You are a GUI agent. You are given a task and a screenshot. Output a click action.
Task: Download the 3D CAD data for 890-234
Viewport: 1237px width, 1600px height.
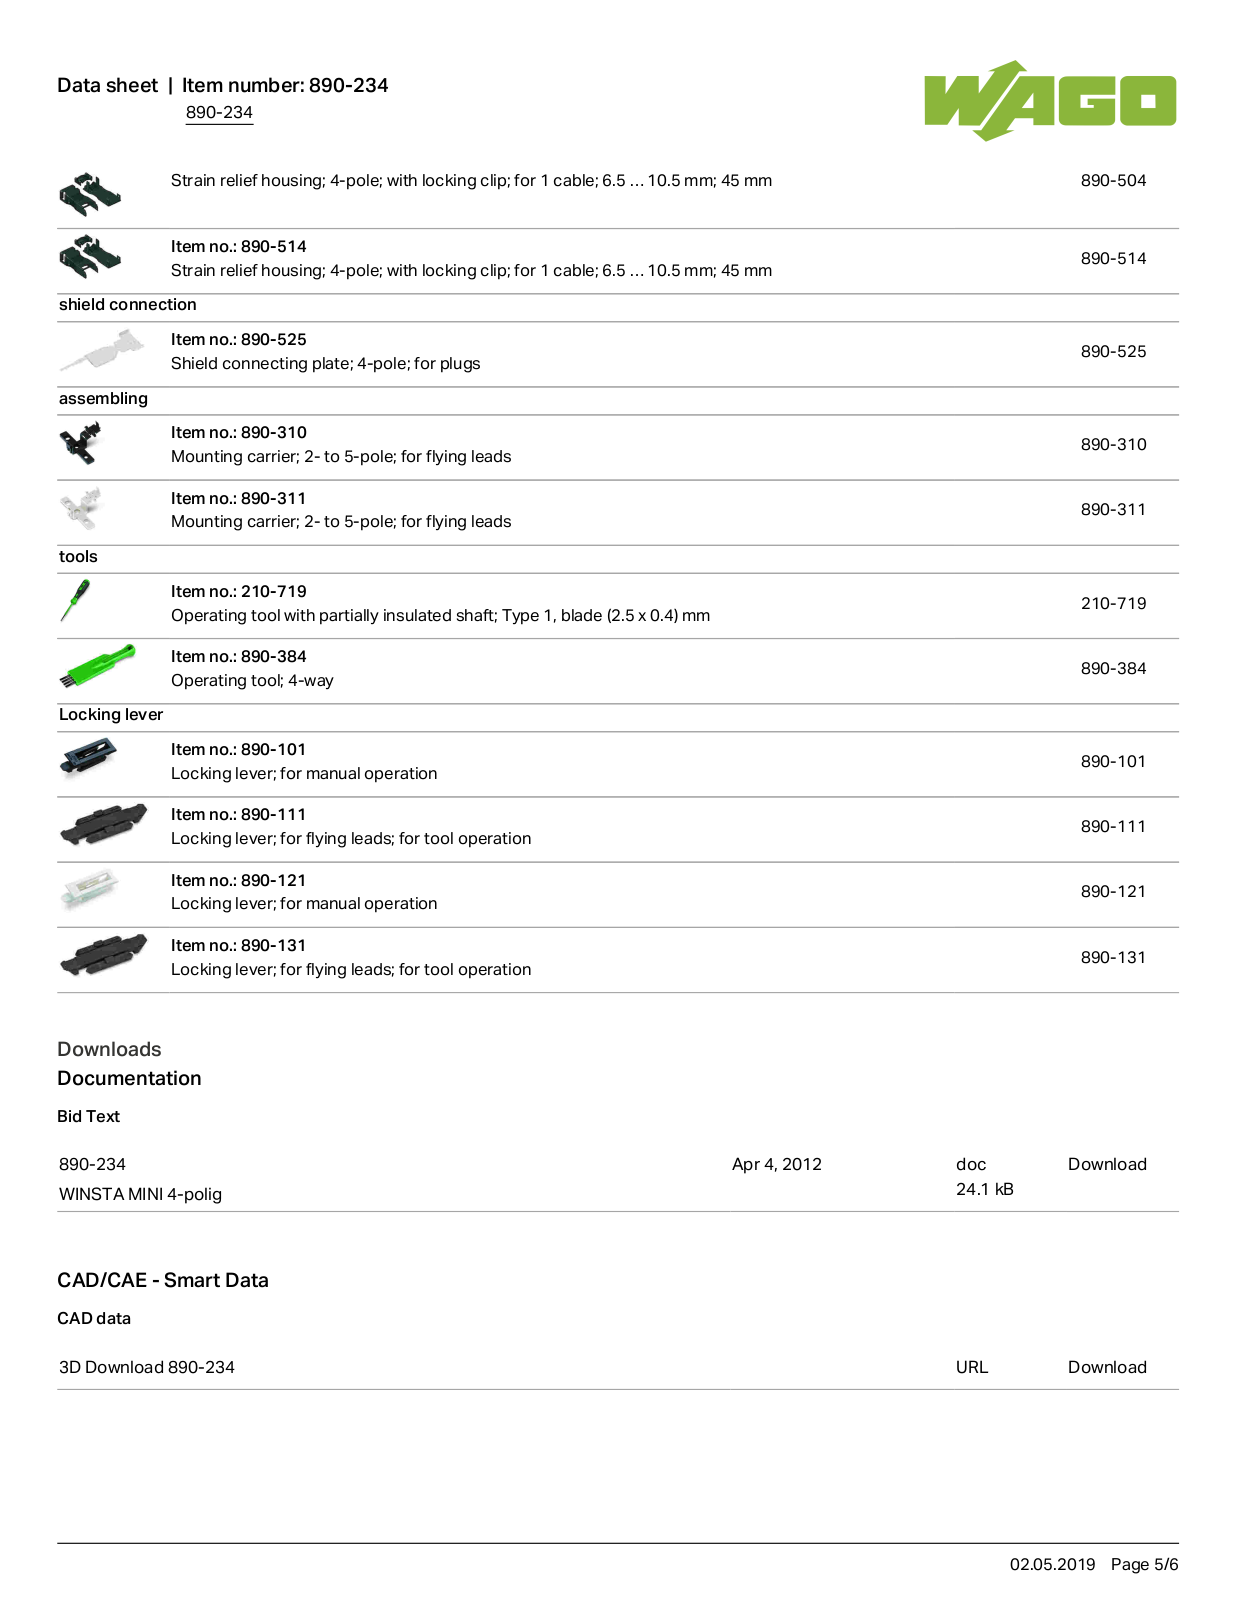click(1107, 1367)
